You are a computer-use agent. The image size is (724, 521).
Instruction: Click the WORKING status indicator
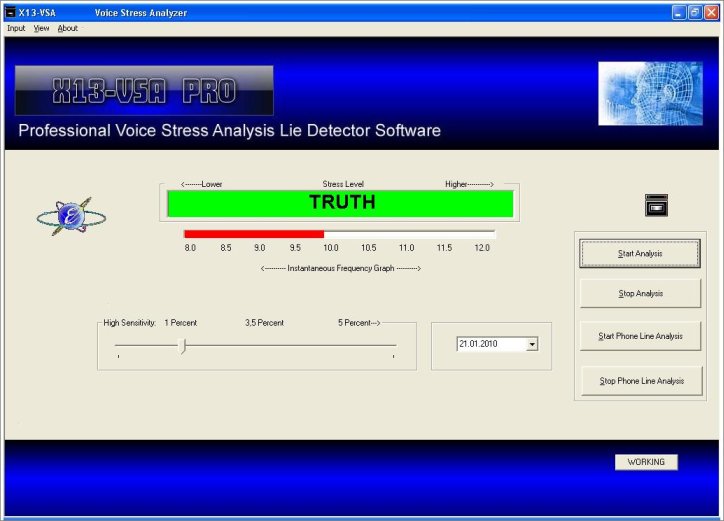(646, 462)
